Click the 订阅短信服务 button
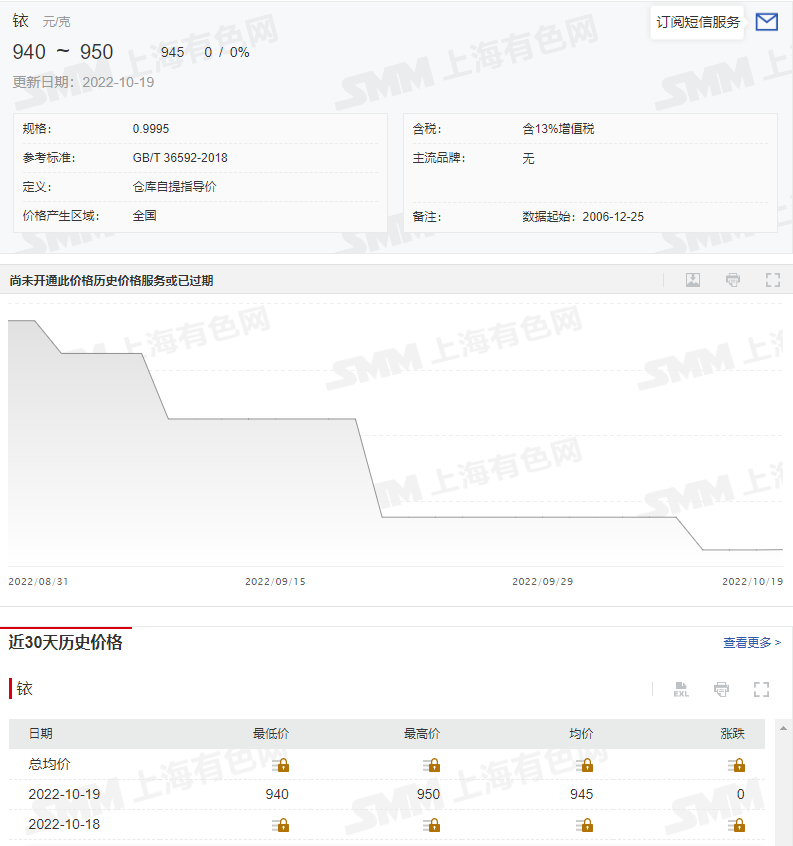Viewport: 793px width, 846px height. click(x=698, y=22)
